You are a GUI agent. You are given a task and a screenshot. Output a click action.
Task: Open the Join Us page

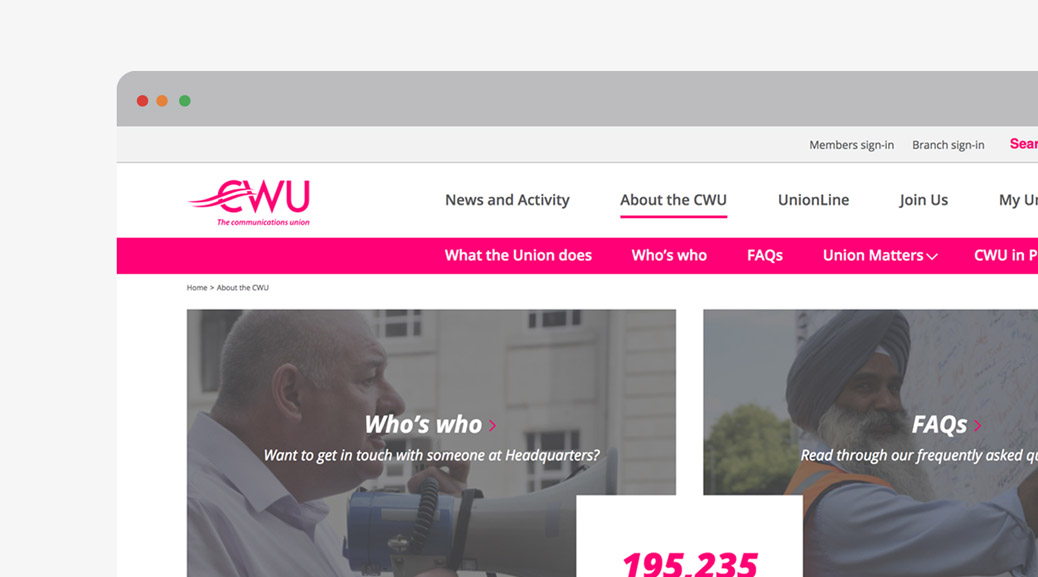pyautogui.click(x=923, y=200)
